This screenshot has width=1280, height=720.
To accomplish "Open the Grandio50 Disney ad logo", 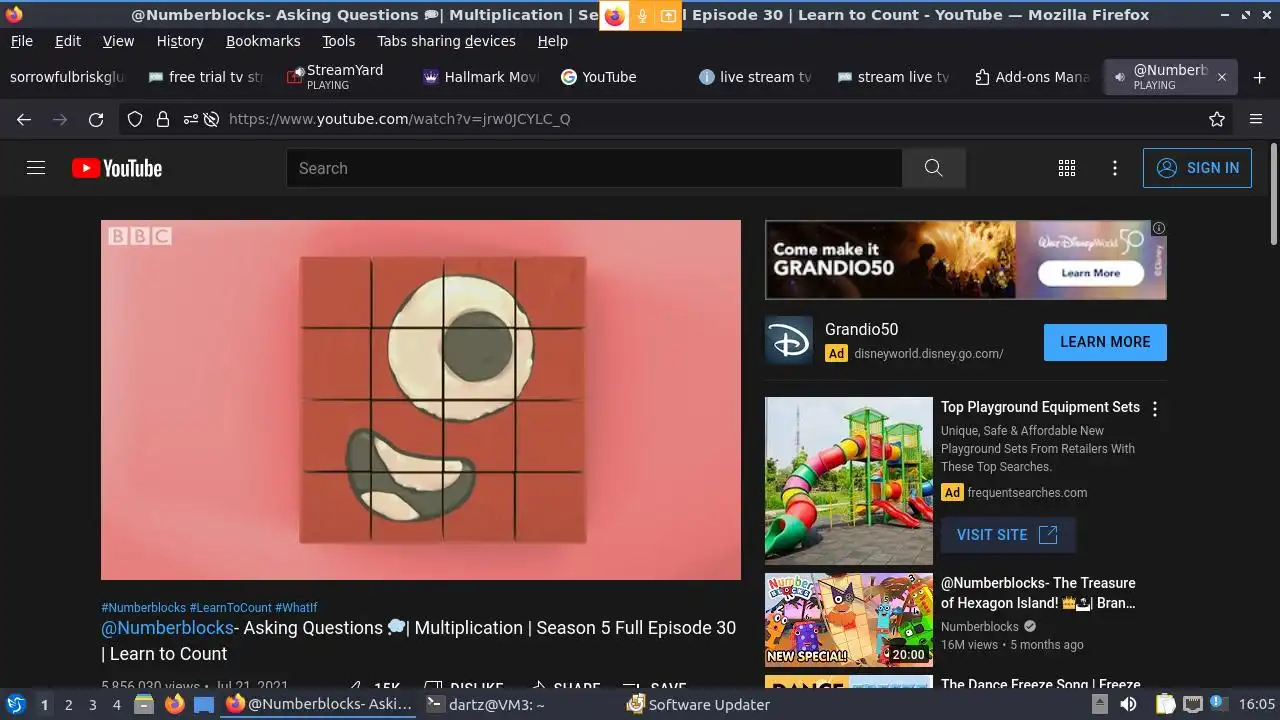I will 789,341.
